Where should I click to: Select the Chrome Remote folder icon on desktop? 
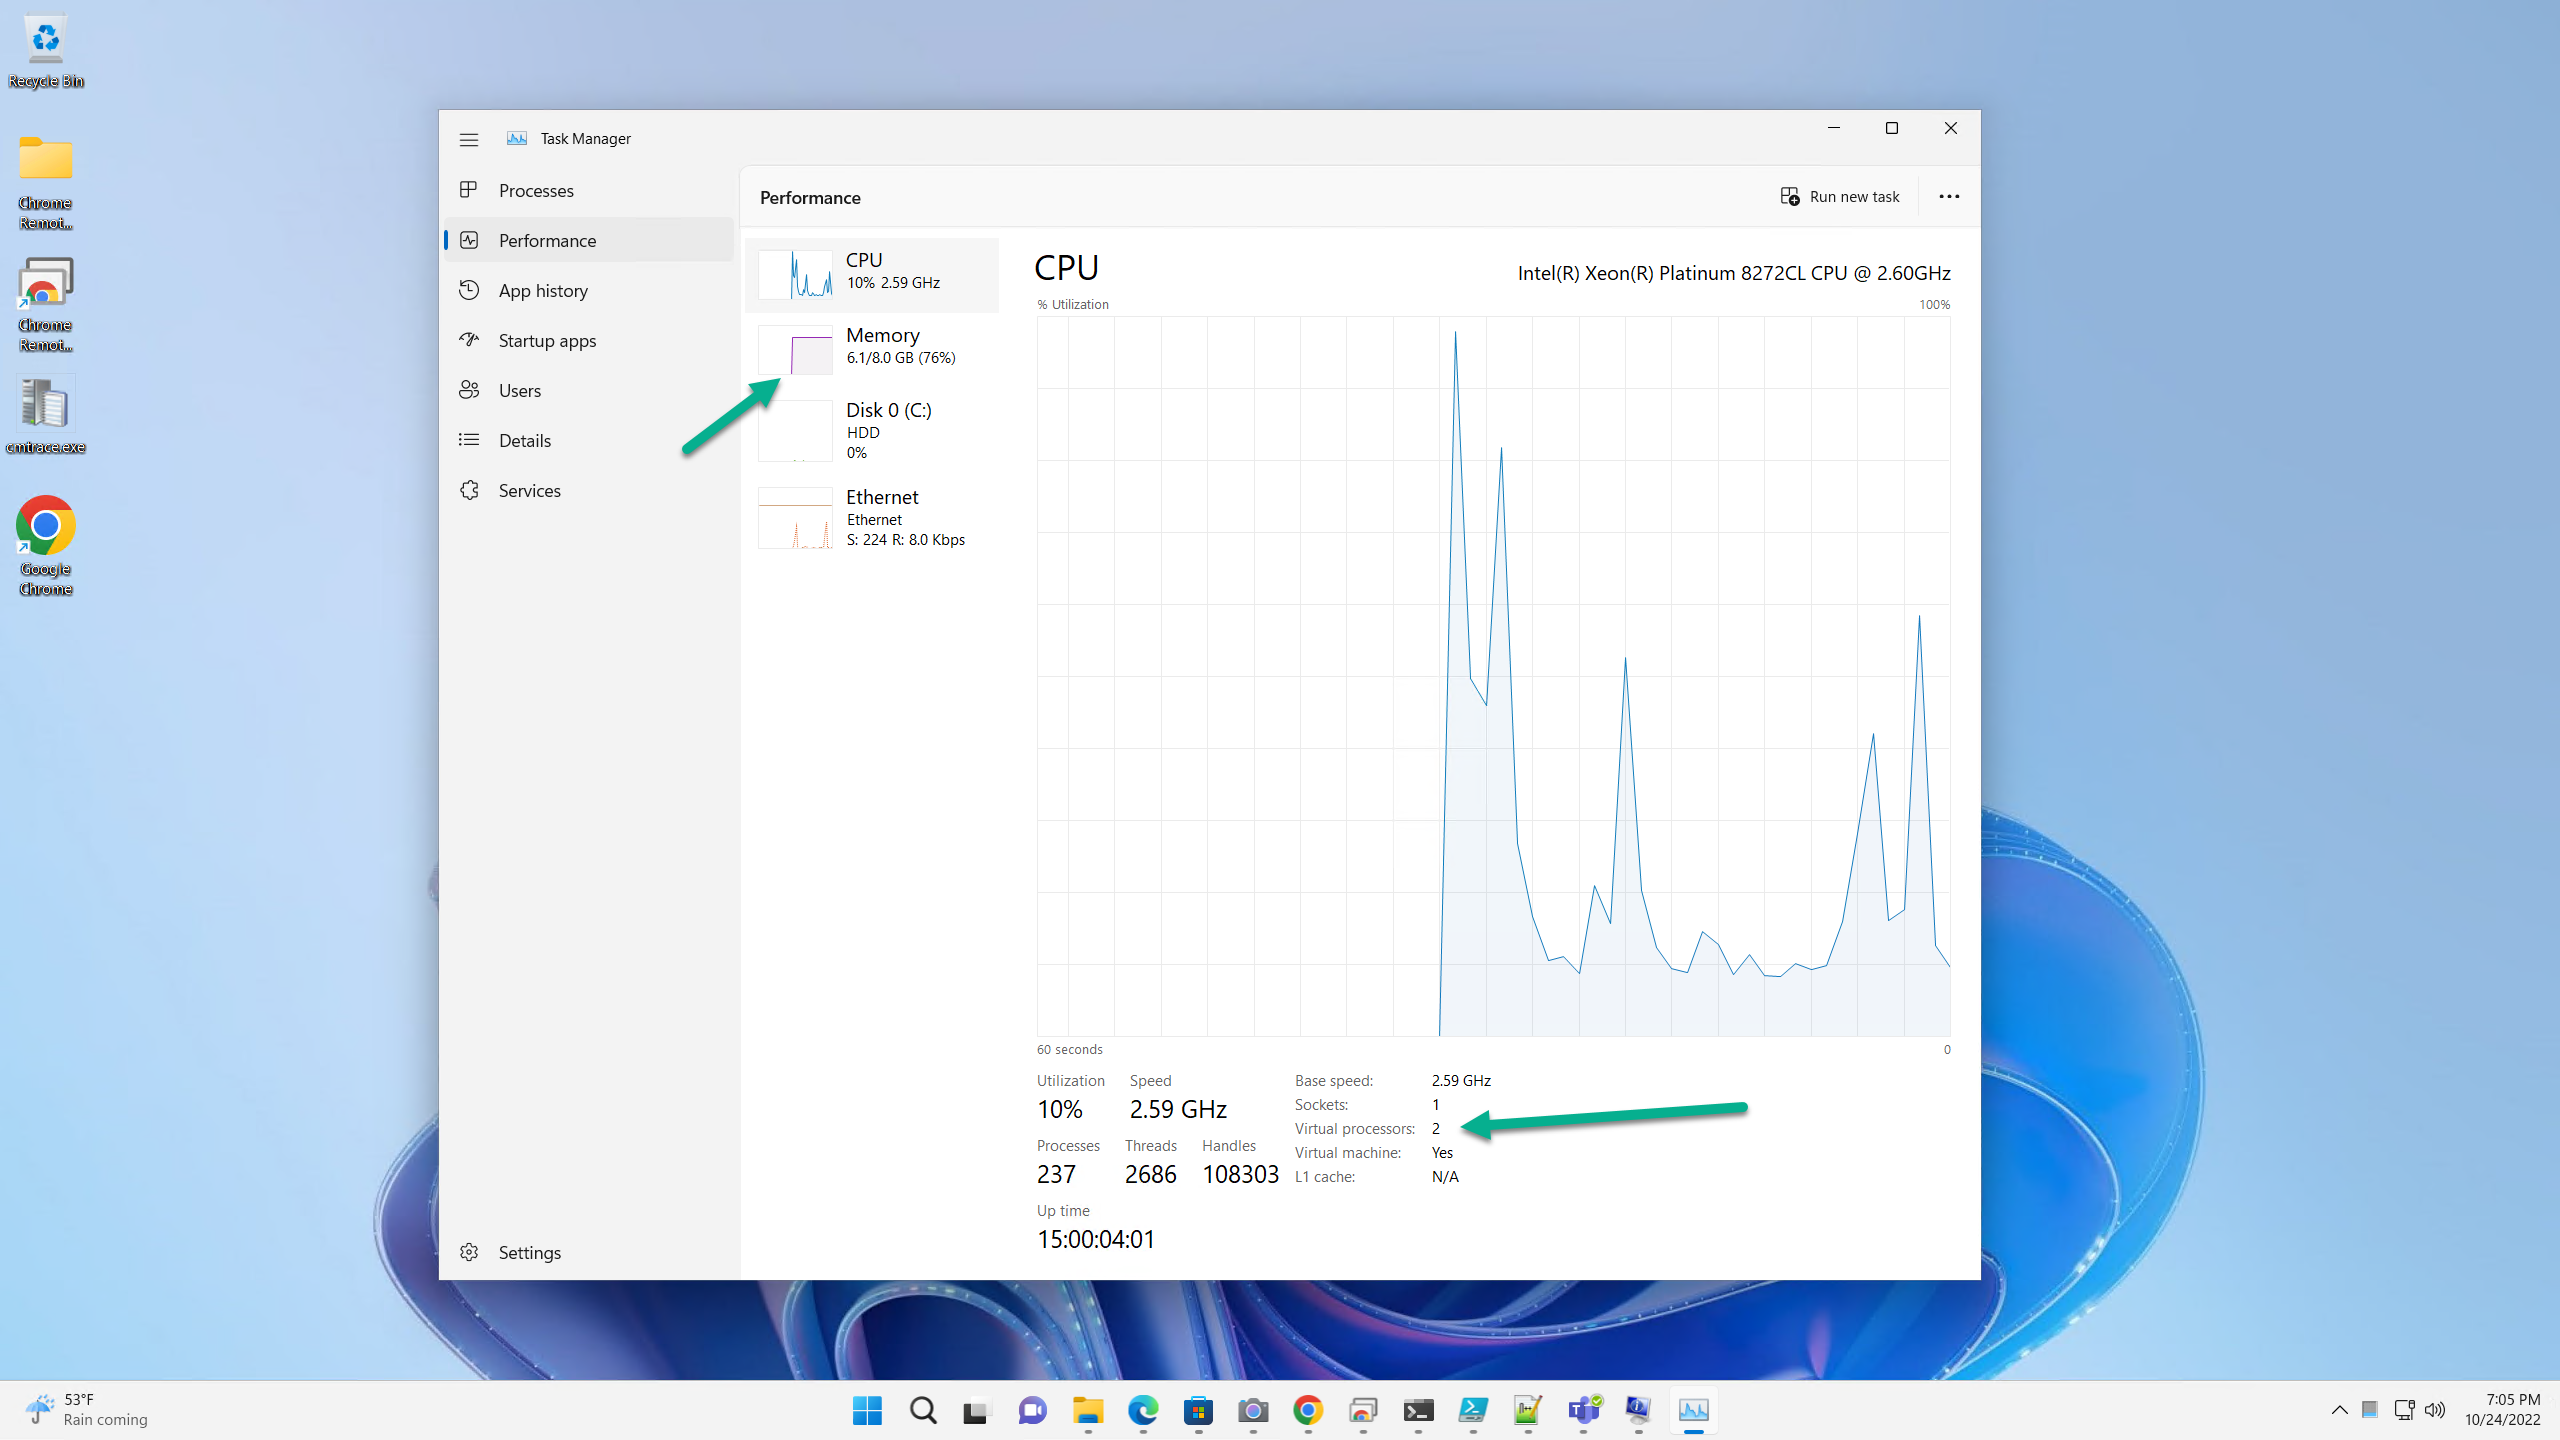pos(45,182)
